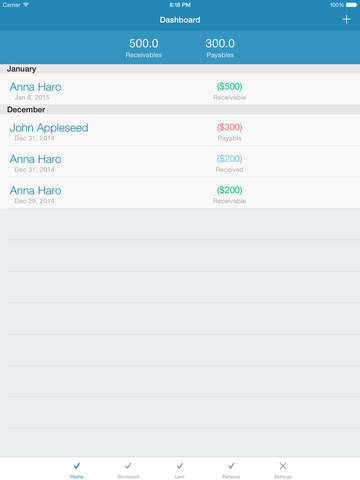Open Anna Haro's January entry
This screenshot has height=480, width=360.
click(x=180, y=89)
